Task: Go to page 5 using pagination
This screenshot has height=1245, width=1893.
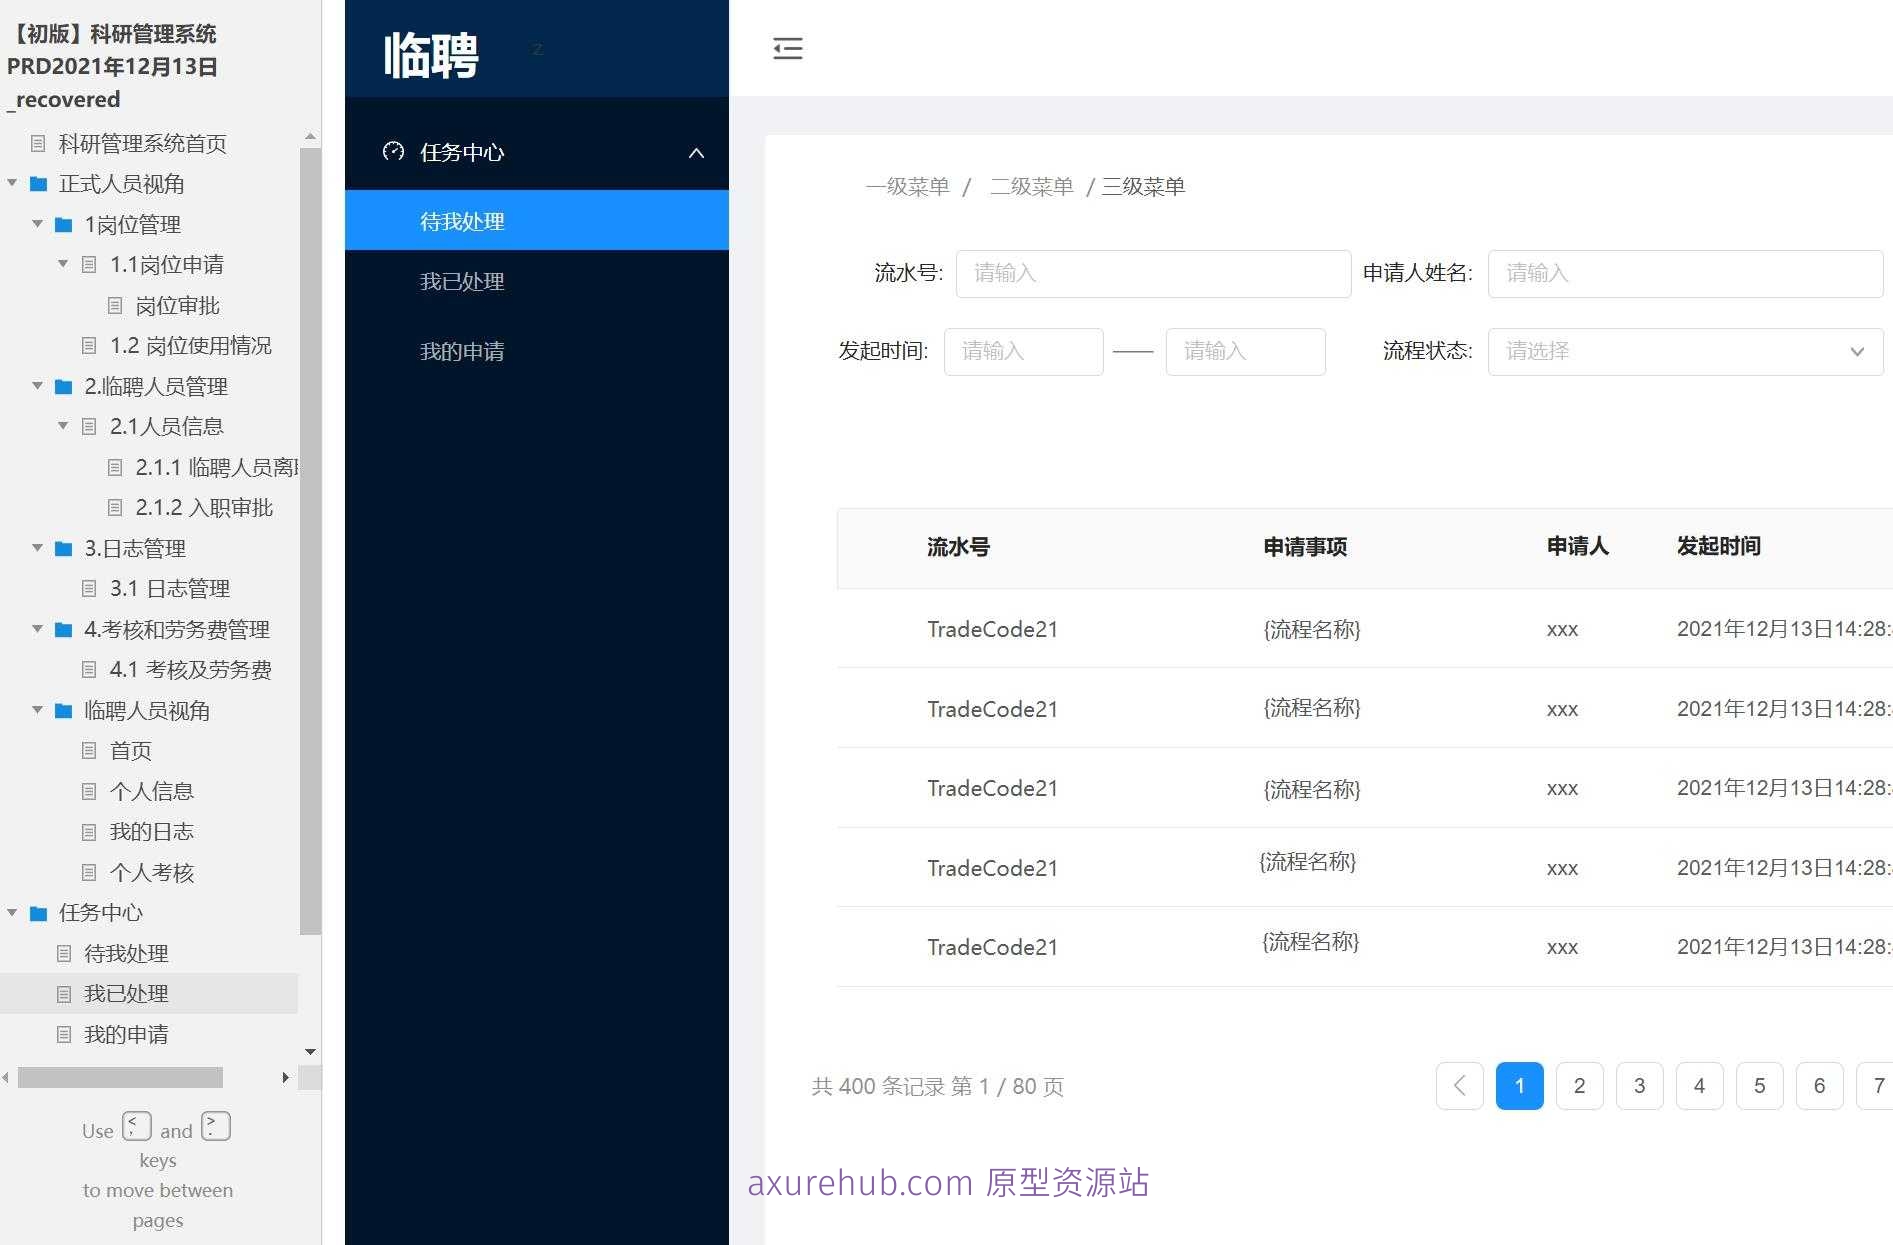Action: (1759, 1086)
